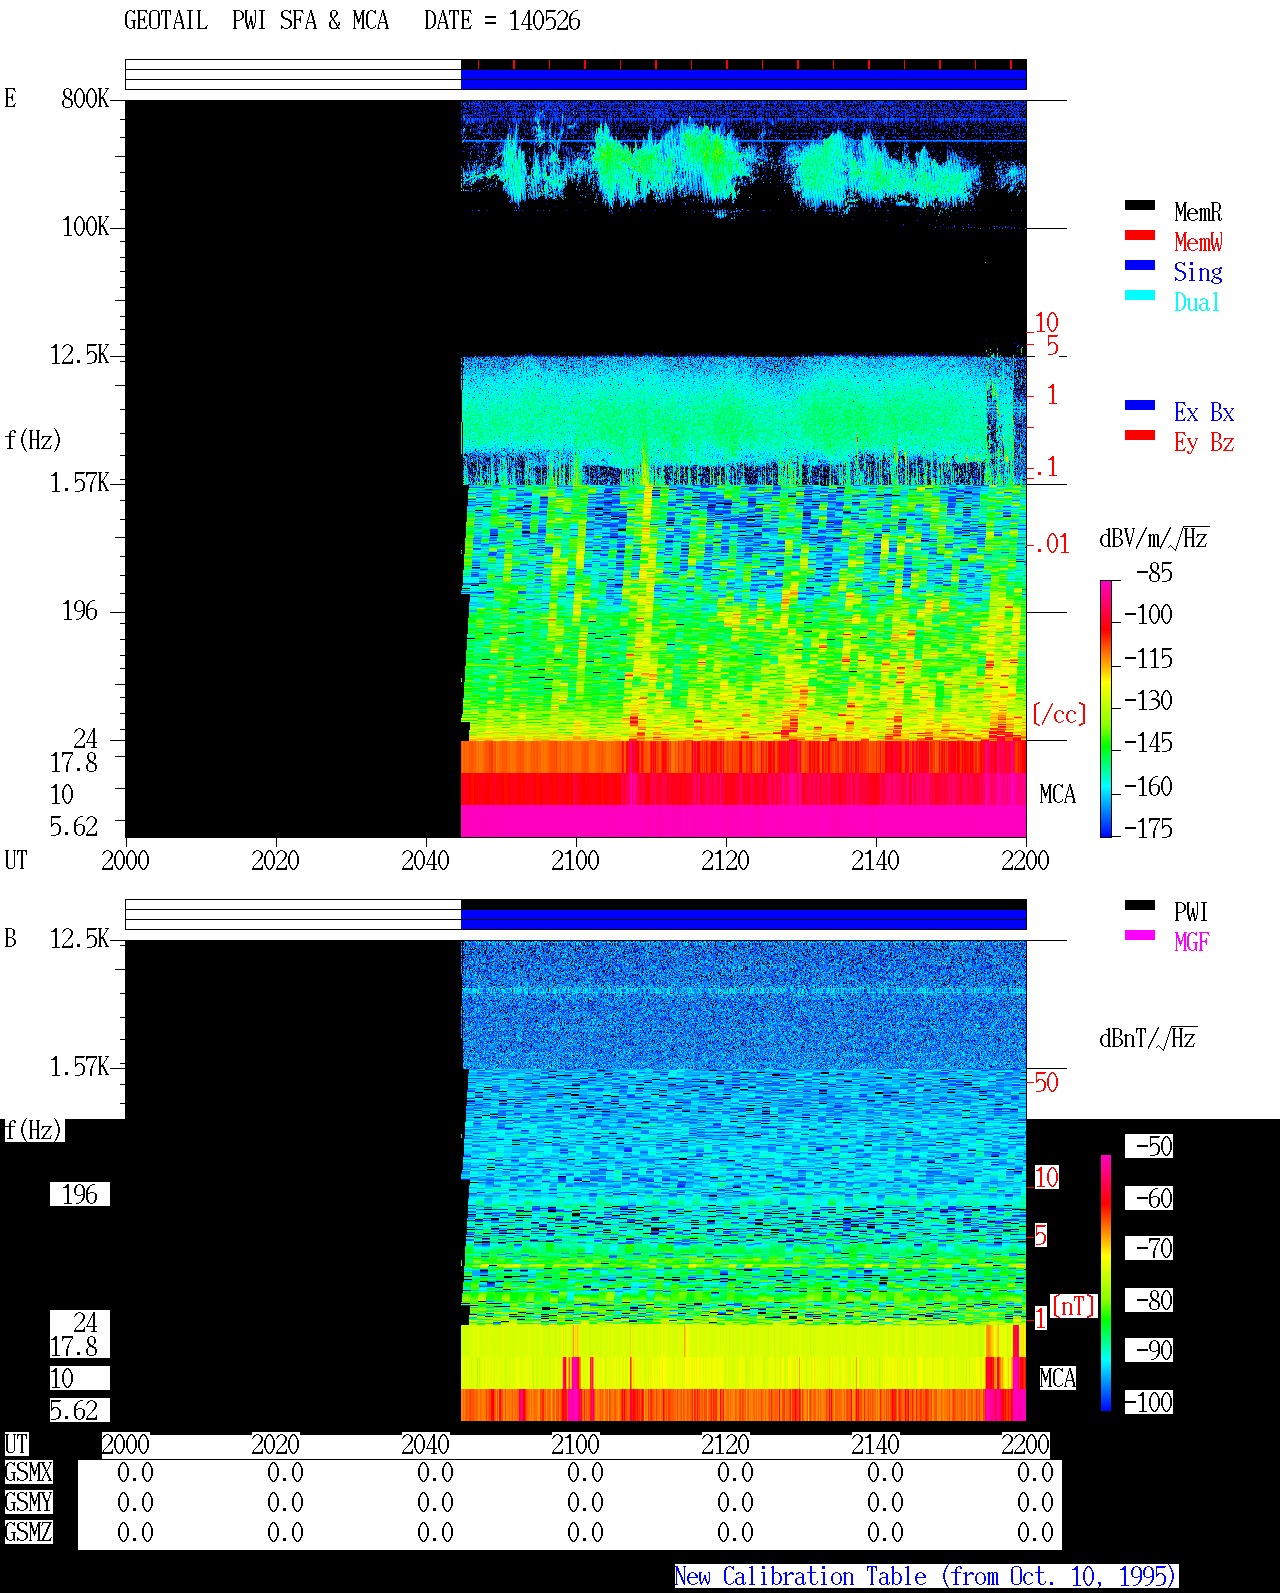Click the "MemR" legend label text
The height and width of the screenshot is (1593, 1280).
pyautogui.click(x=1198, y=212)
